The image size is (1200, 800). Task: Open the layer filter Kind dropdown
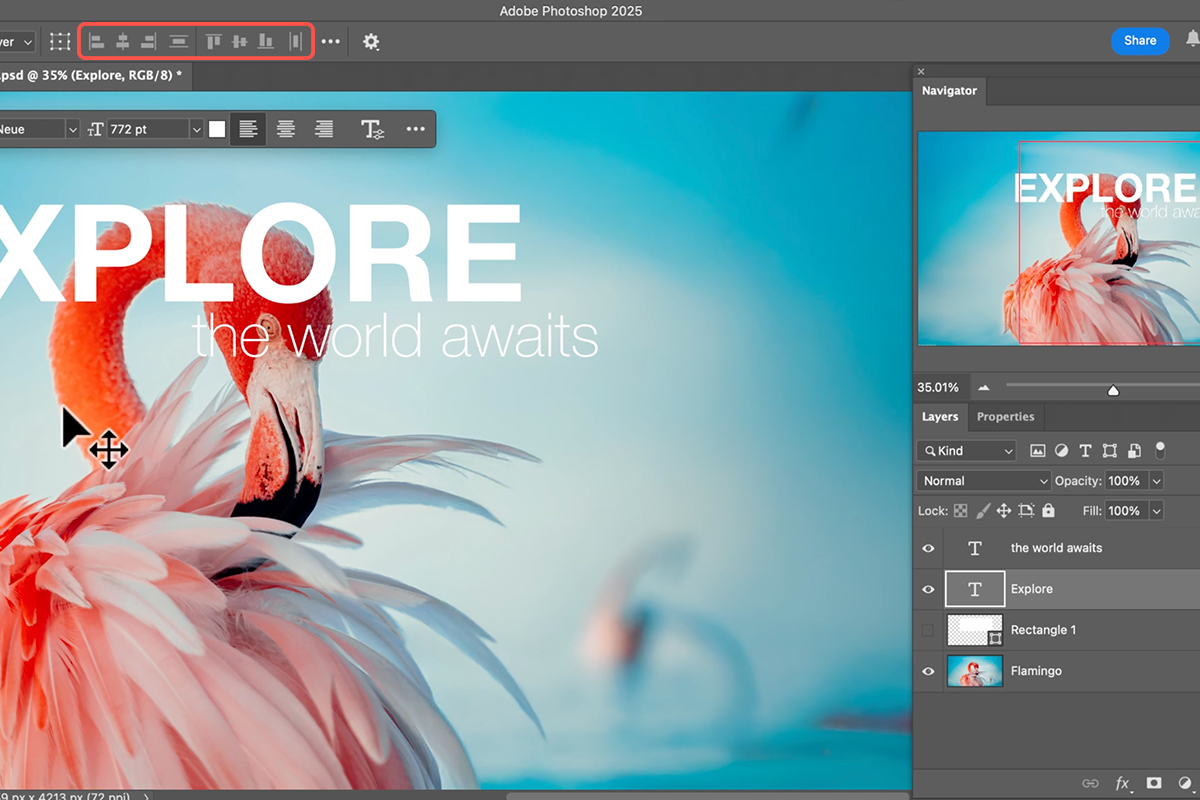(x=965, y=450)
